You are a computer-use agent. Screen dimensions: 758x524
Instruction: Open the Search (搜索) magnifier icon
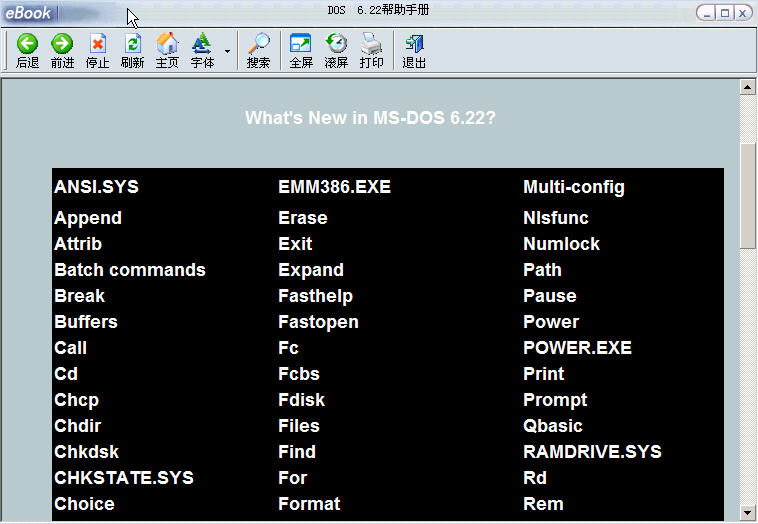coord(258,44)
